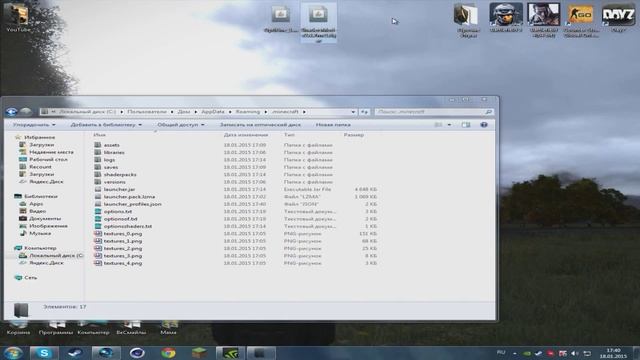Select the textures_0.png file
The width and height of the screenshot is (640, 360).
[x=122, y=234]
